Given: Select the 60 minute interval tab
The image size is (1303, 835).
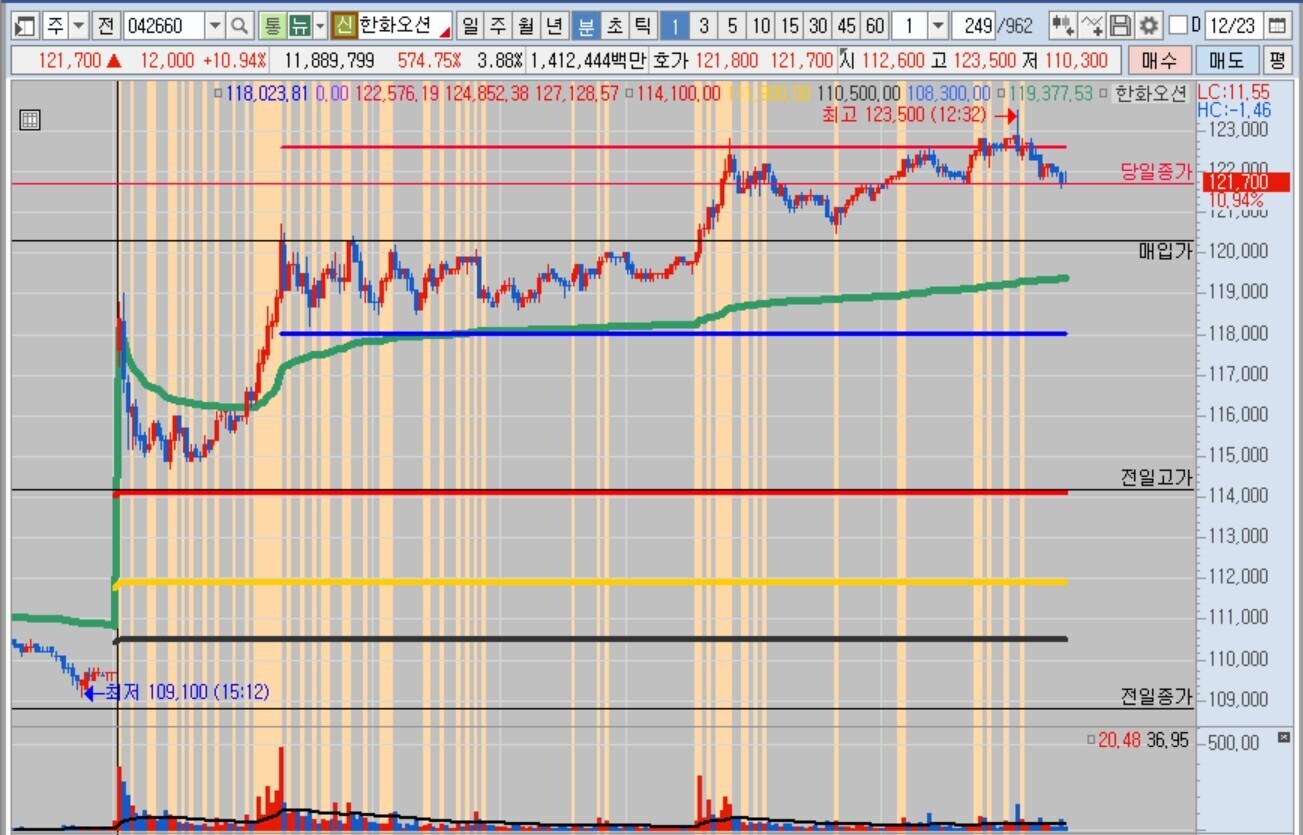Looking at the screenshot, I should click(875, 25).
